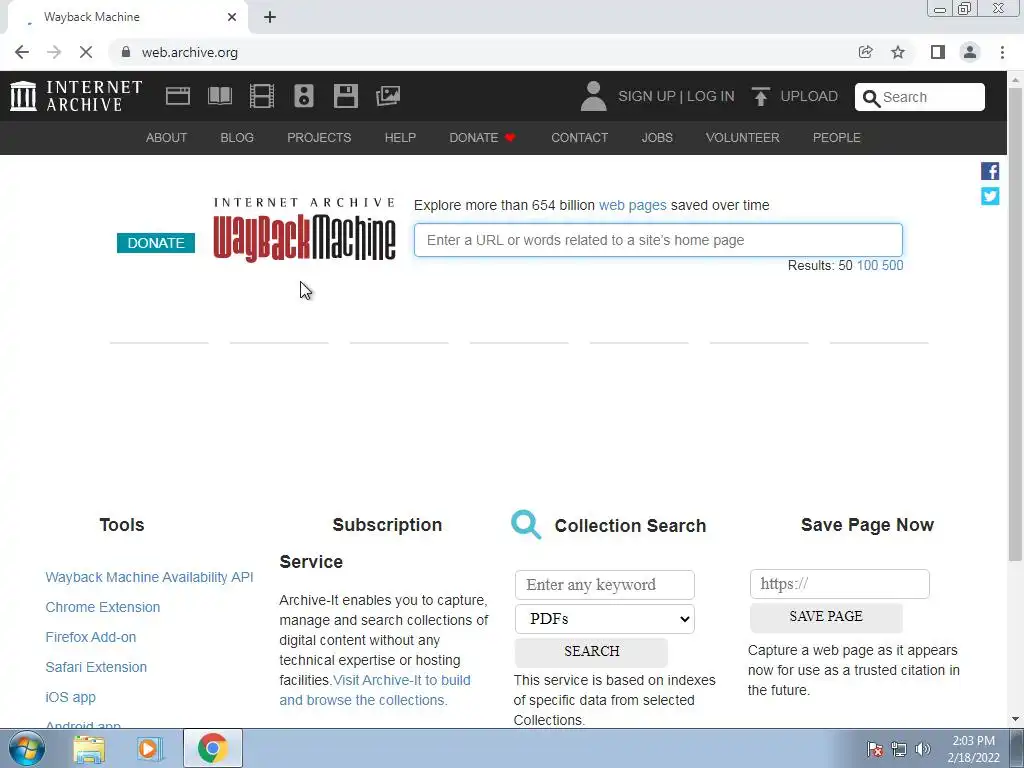
Task: Open the DONATE menu item with the heart
Action: click(483, 138)
